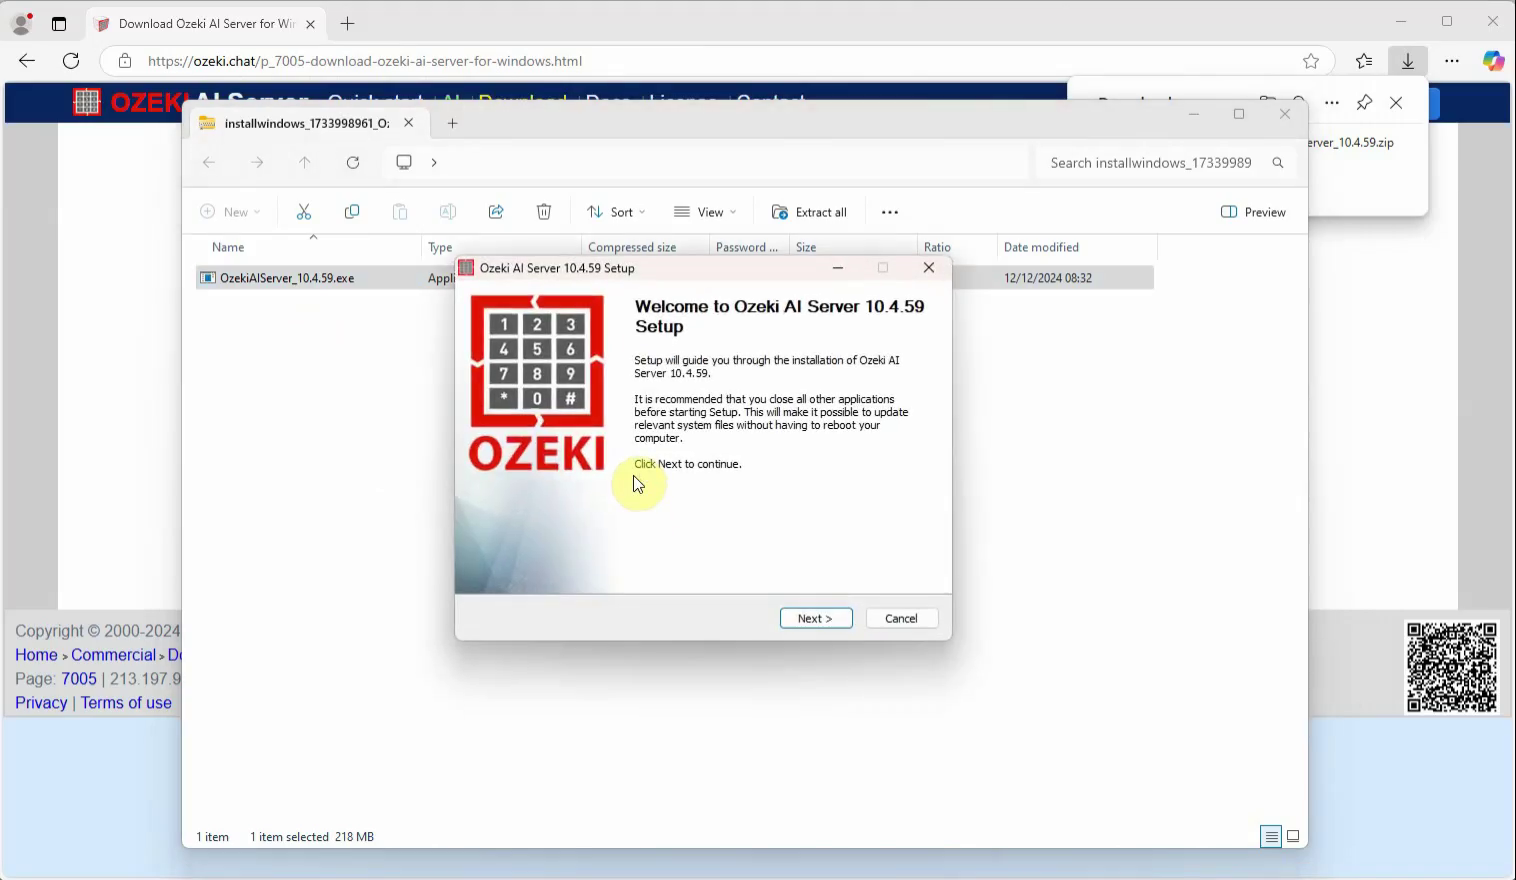Open See more ellipsis in Explorer toolbar
The height and width of the screenshot is (880, 1516).
(x=890, y=212)
